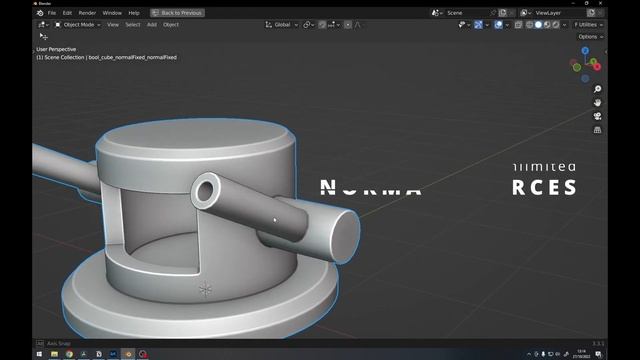Click the Scene name field
The height and width of the screenshot is (360, 640).
[x=467, y=13]
